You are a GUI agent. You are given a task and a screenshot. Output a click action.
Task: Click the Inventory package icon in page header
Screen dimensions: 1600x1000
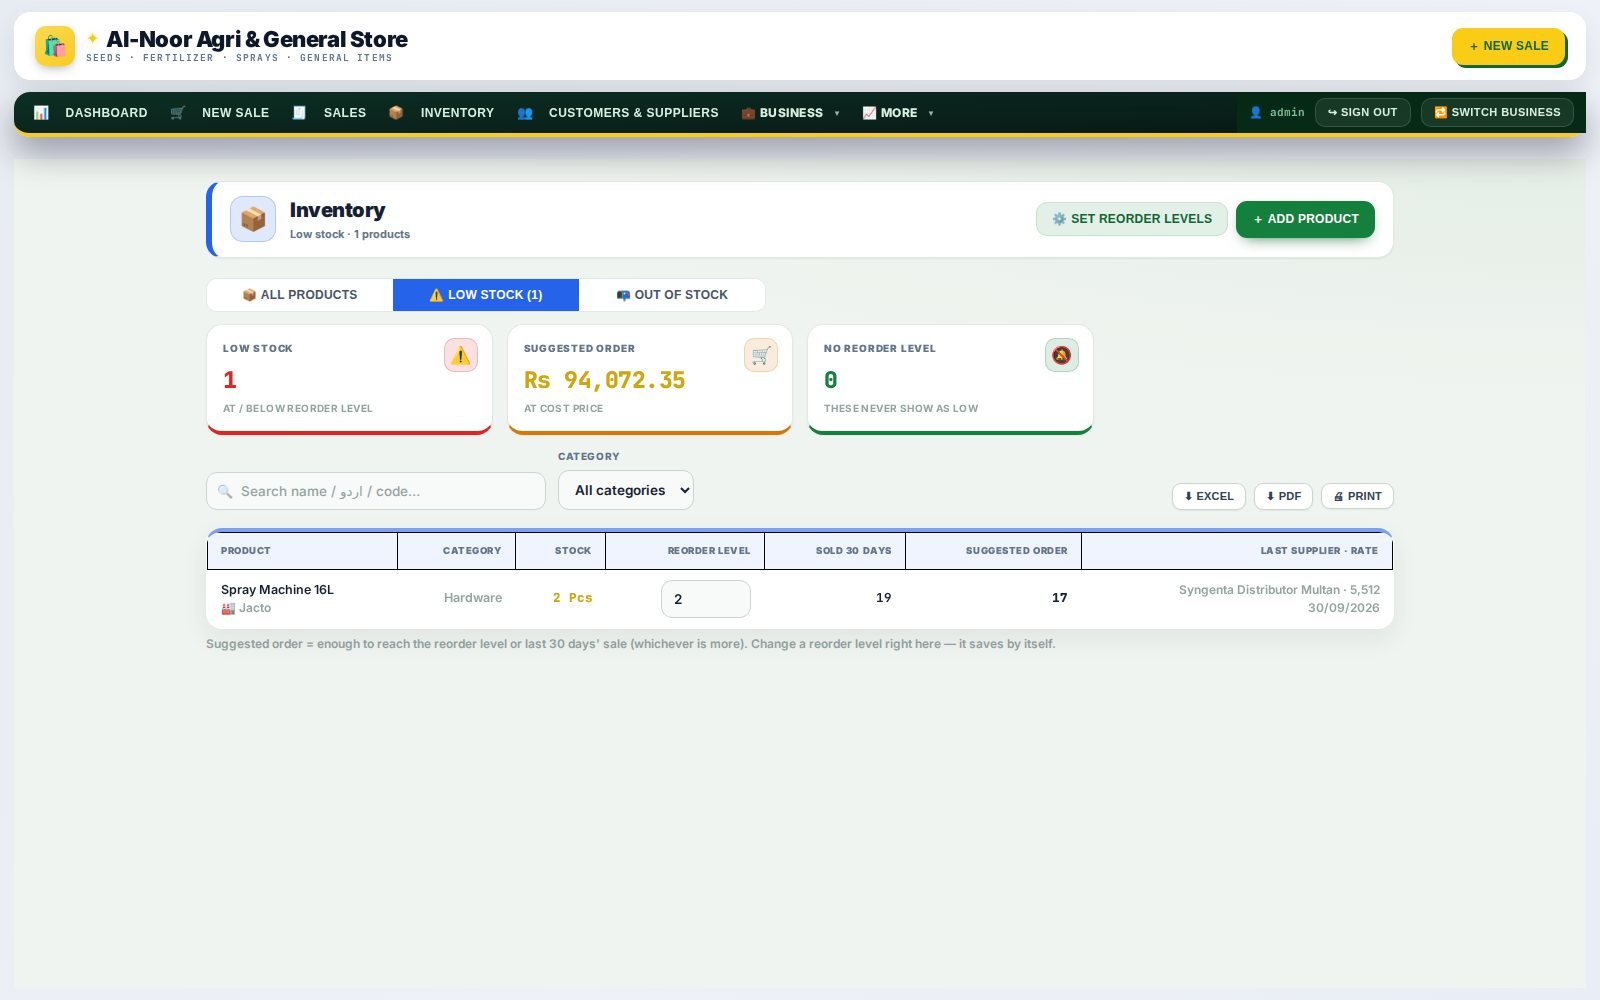coord(253,219)
